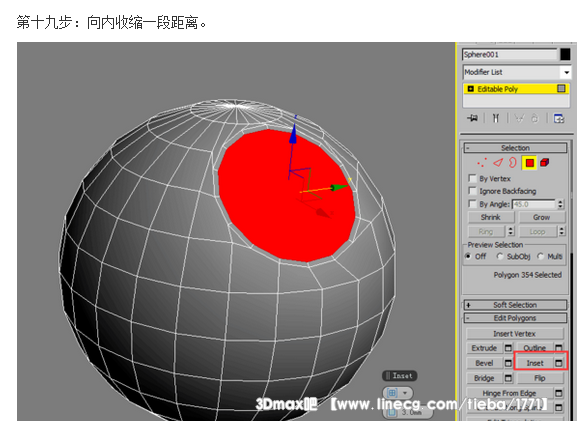Click By Angle spinner arrows

pyautogui.click(x=560, y=204)
